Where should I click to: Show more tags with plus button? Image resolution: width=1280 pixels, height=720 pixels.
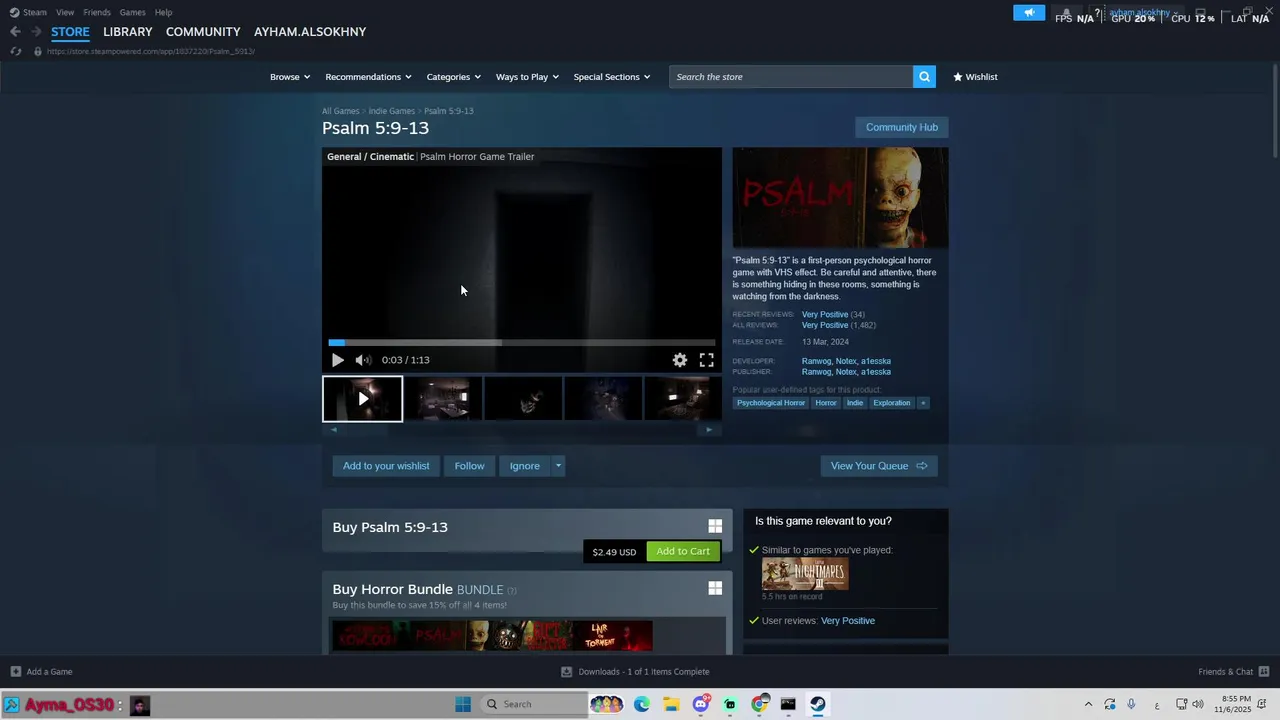923,403
